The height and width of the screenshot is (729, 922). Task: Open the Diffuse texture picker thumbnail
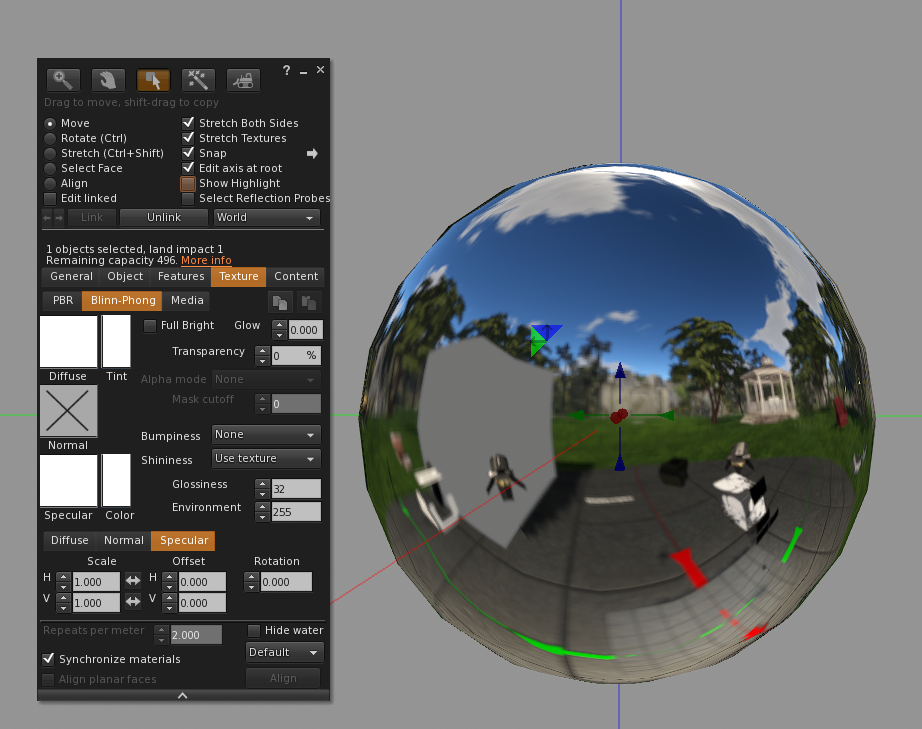tap(68, 342)
